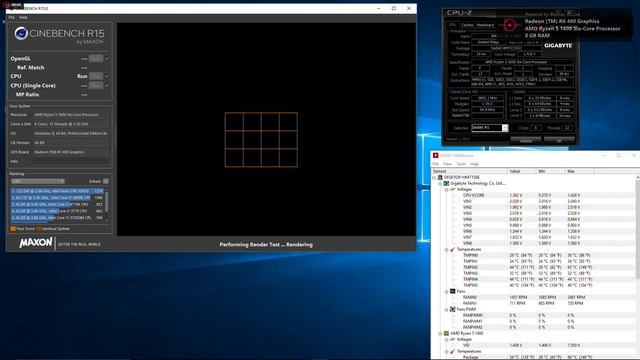The image size is (640, 360).
Task: Click the Cinebench R15 sphere logo icon
Action: click(21, 33)
